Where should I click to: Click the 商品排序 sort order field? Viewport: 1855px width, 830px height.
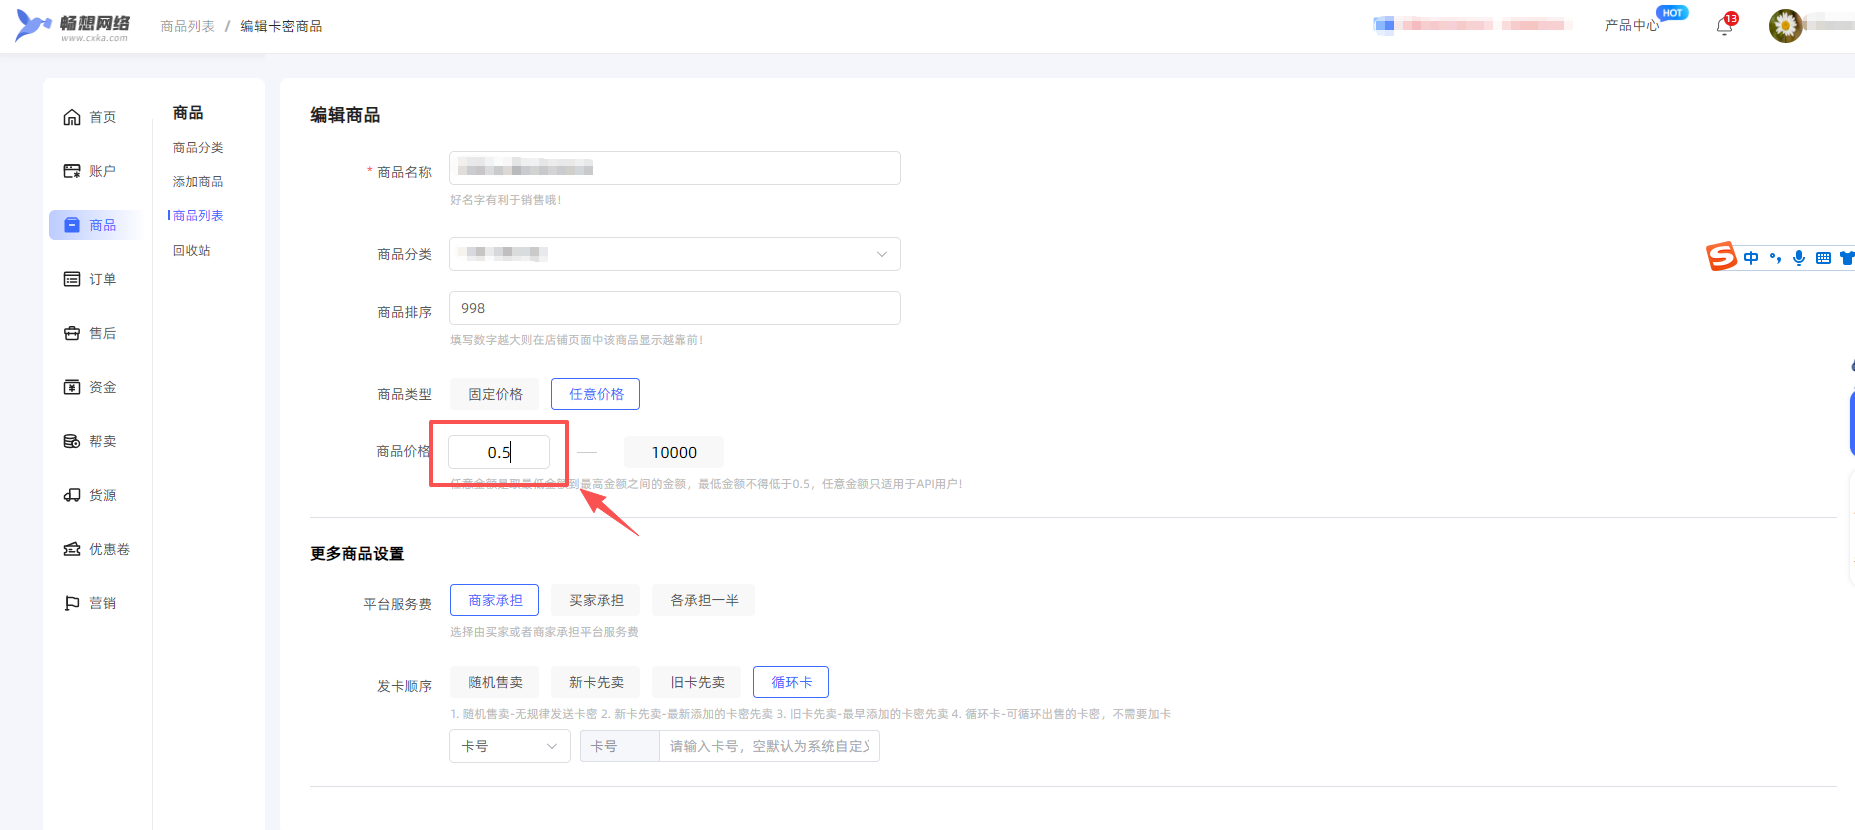[674, 308]
